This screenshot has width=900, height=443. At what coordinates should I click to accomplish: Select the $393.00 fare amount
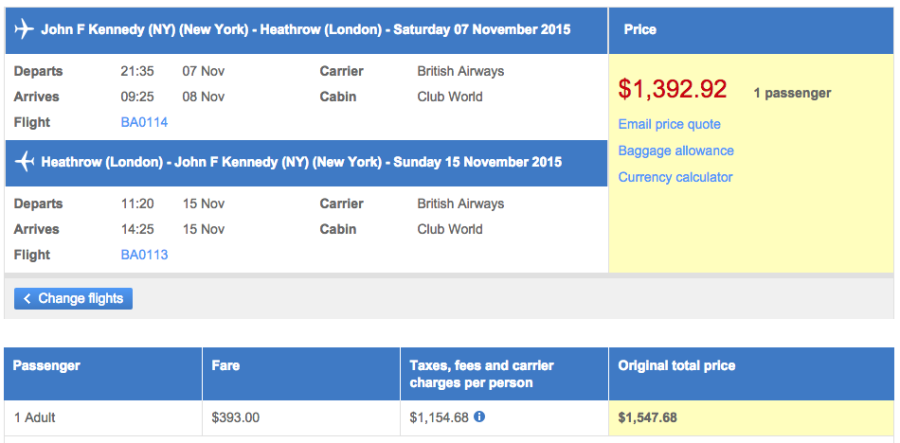pyautogui.click(x=236, y=416)
